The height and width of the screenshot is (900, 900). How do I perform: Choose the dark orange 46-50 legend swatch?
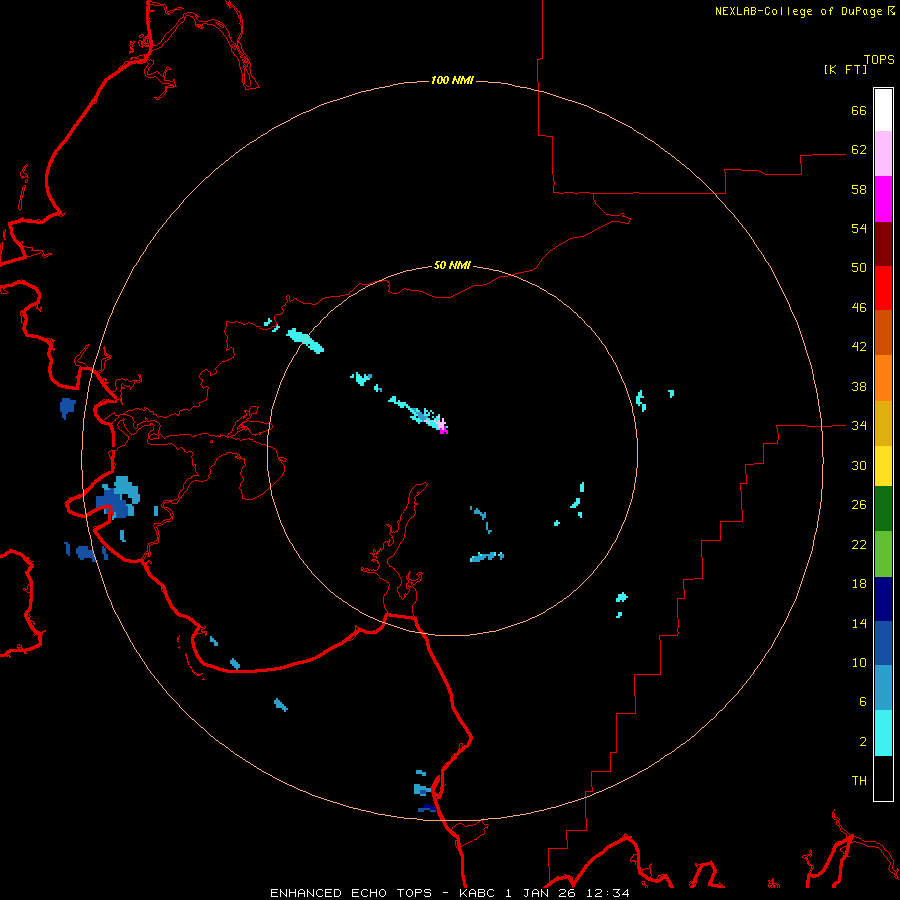[x=883, y=332]
